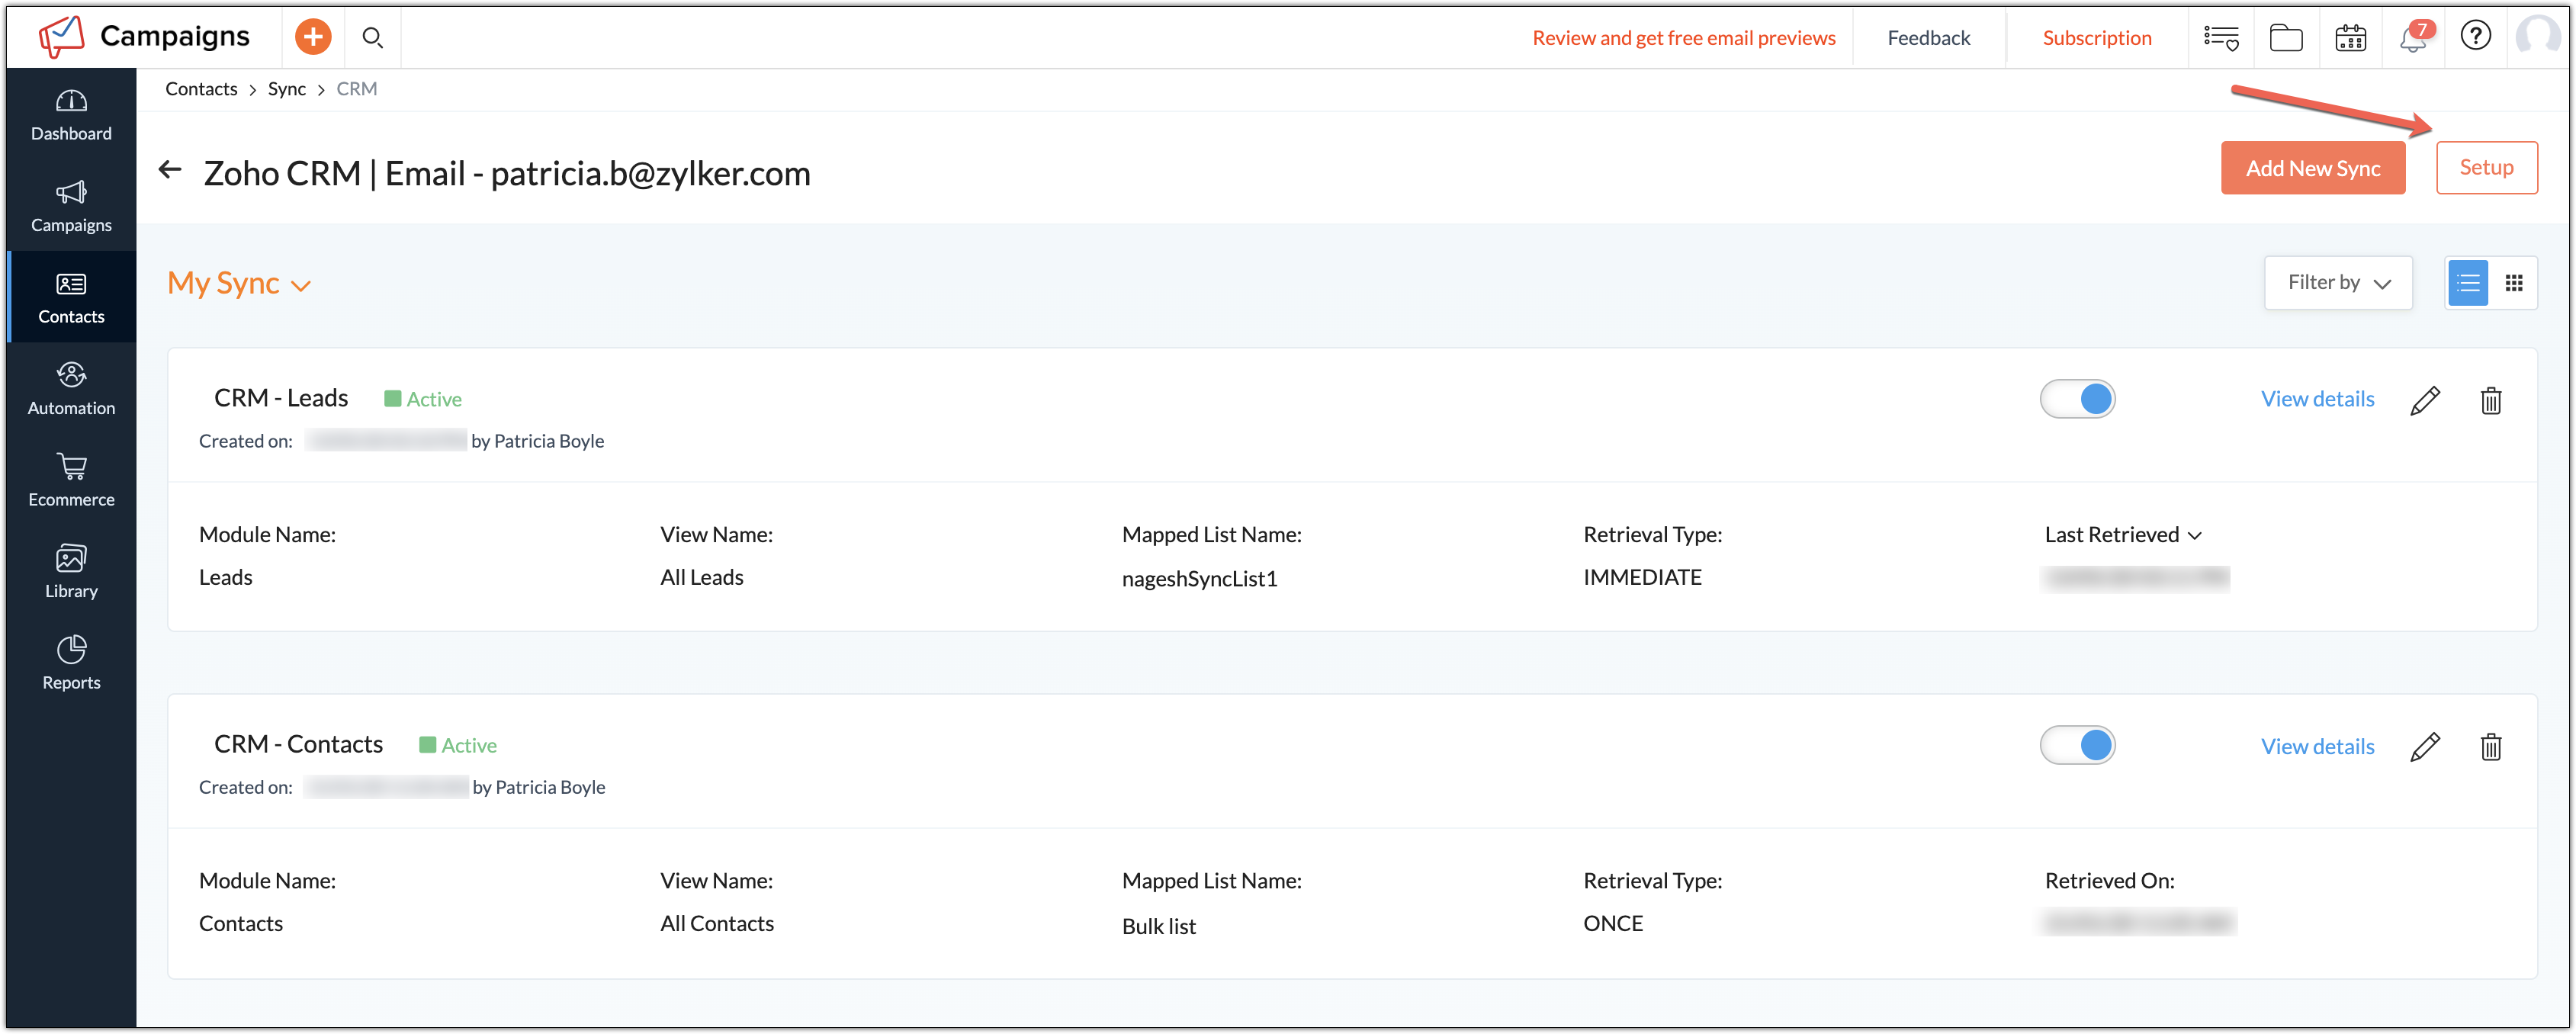Screen dimensions: 2576x1034
Task: Edit CRM - Leads sync pencil icon
Action: click(x=2425, y=400)
